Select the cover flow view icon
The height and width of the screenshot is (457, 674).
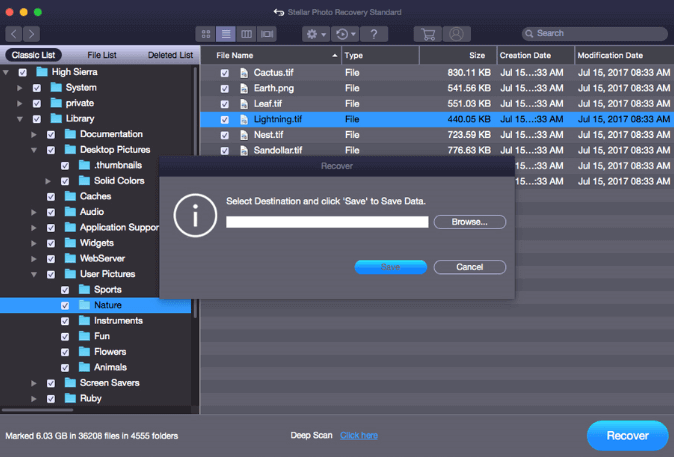[x=267, y=34]
